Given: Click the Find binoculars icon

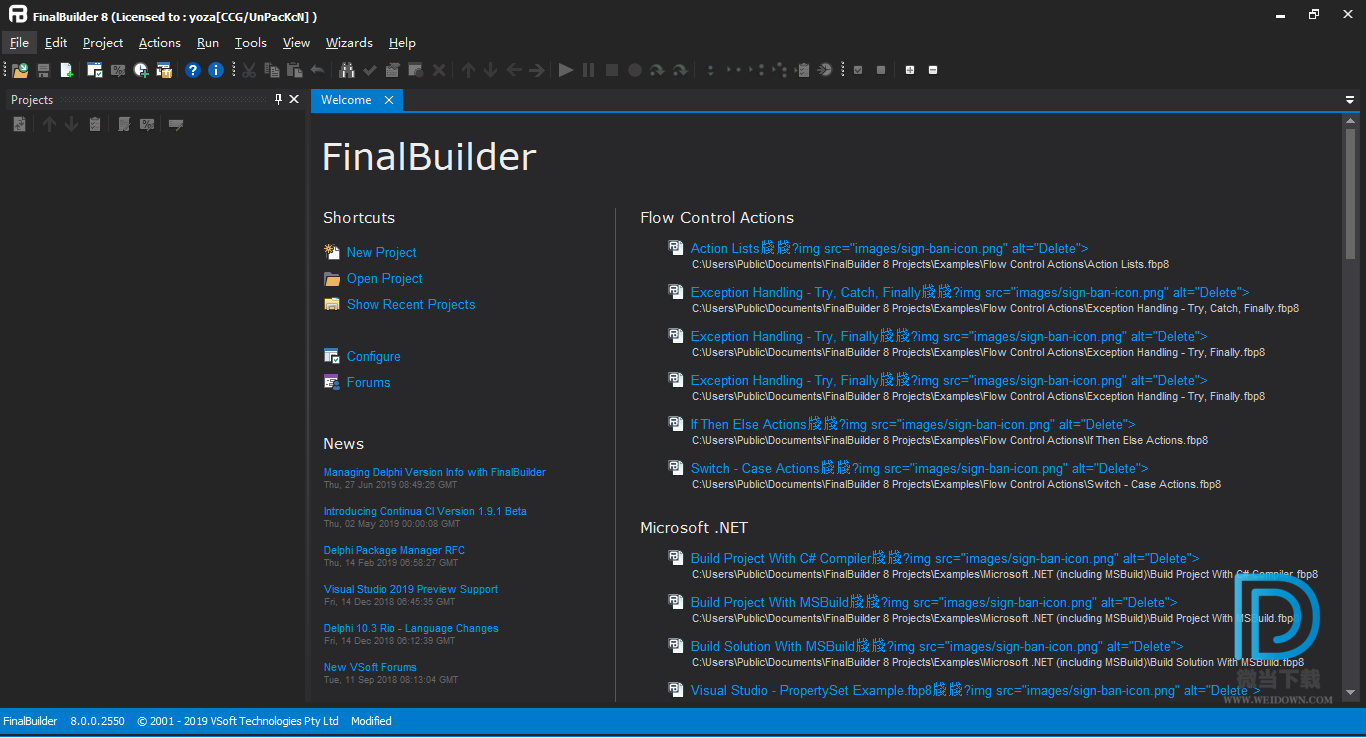Looking at the screenshot, I should pos(347,70).
